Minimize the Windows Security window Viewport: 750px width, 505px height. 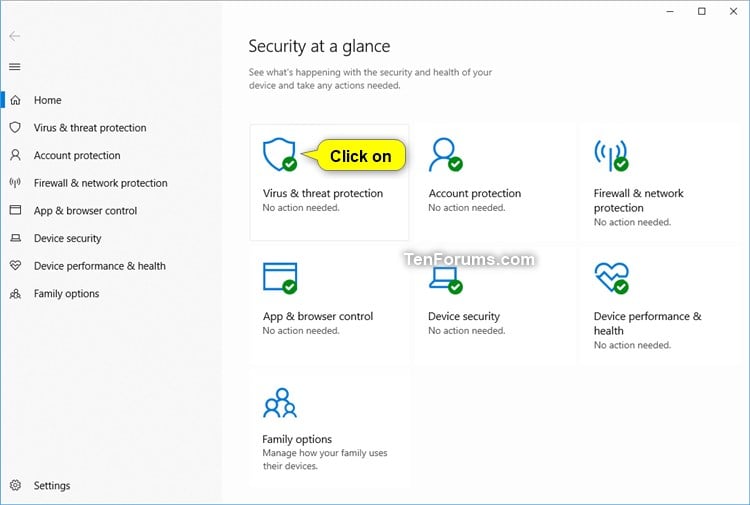tap(670, 11)
